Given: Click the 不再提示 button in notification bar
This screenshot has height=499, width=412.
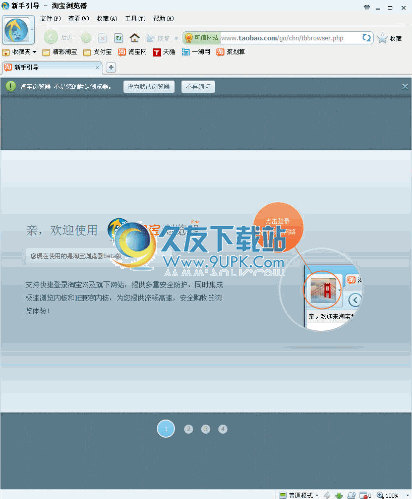Looking at the screenshot, I should (198, 87).
